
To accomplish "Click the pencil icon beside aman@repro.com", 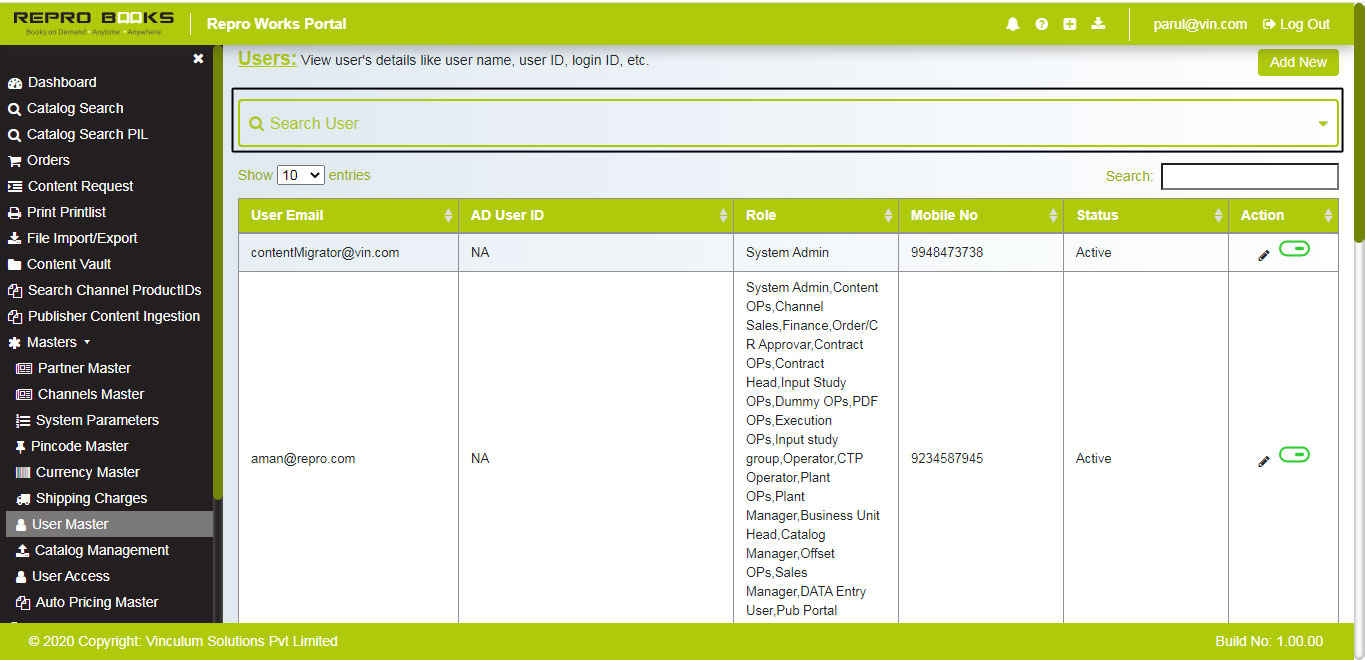I will pos(1263,461).
